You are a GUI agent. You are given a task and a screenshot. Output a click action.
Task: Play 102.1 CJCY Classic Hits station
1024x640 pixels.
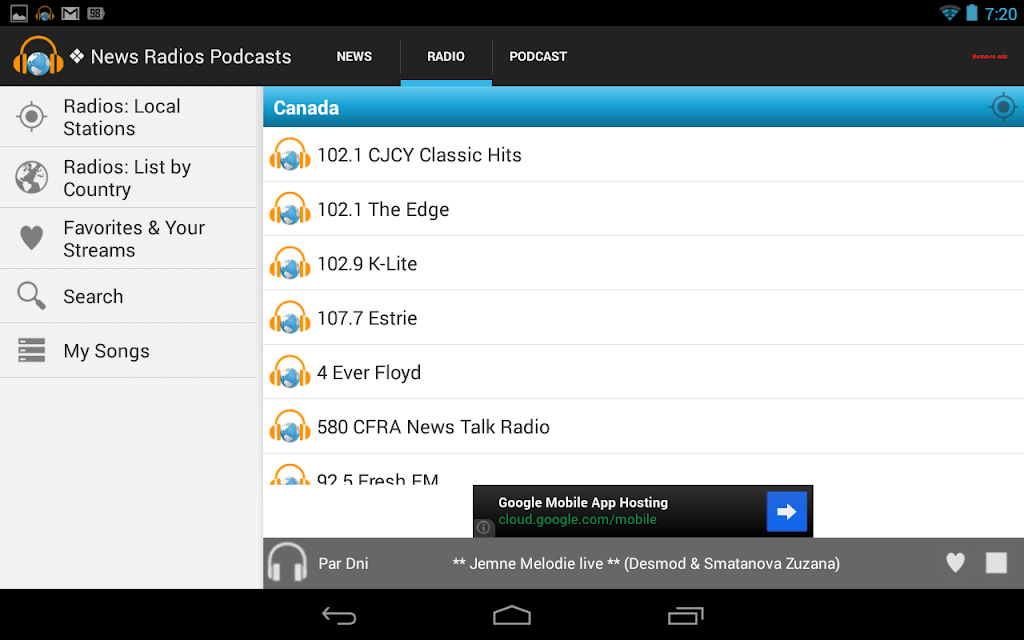(643, 155)
